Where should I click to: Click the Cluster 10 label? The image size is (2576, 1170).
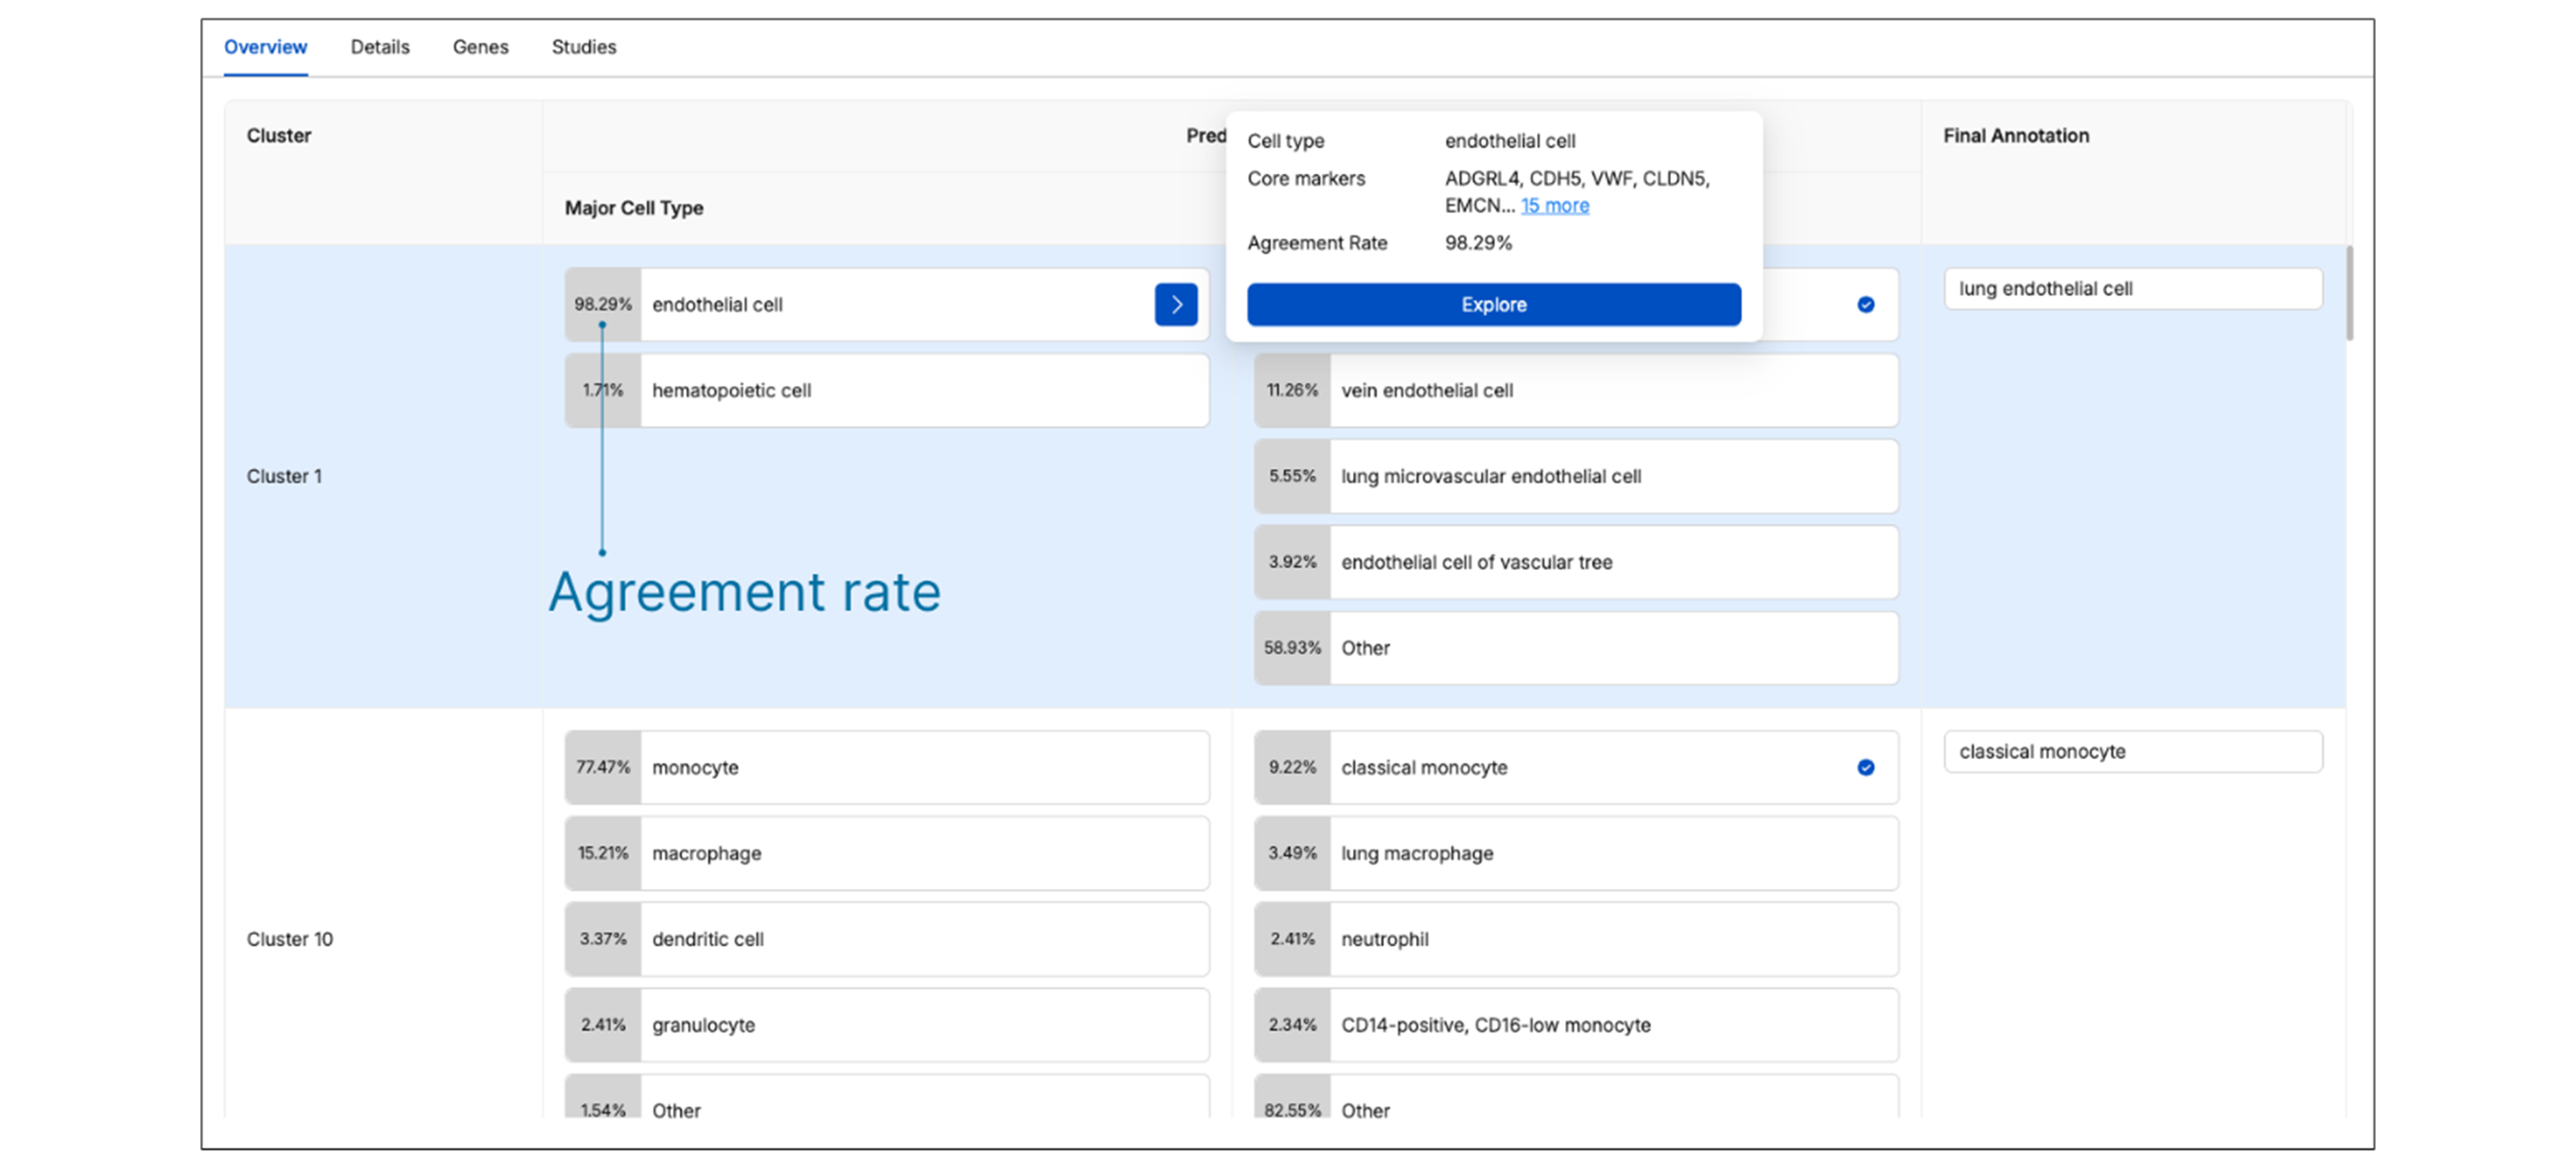(x=290, y=939)
